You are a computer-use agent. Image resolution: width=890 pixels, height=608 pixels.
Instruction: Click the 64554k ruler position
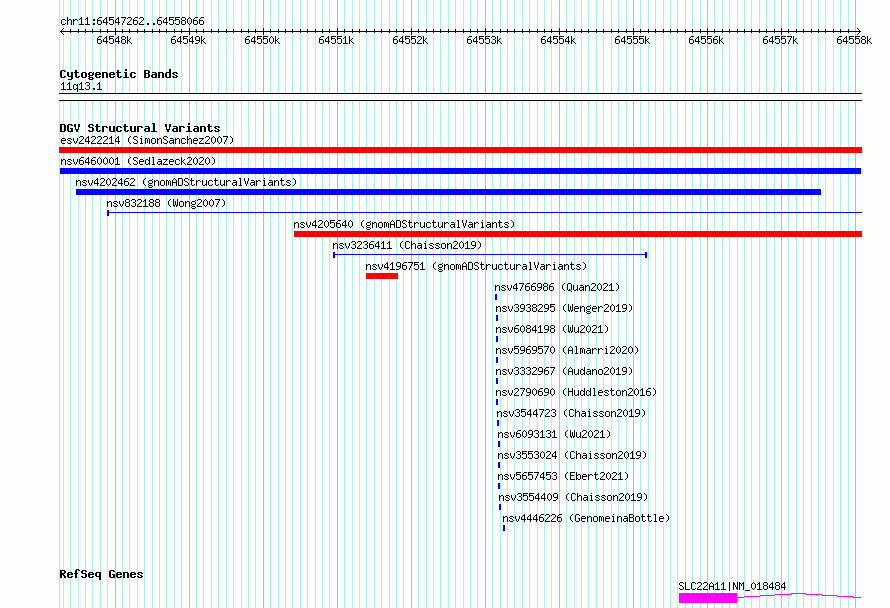pyautogui.click(x=558, y=40)
